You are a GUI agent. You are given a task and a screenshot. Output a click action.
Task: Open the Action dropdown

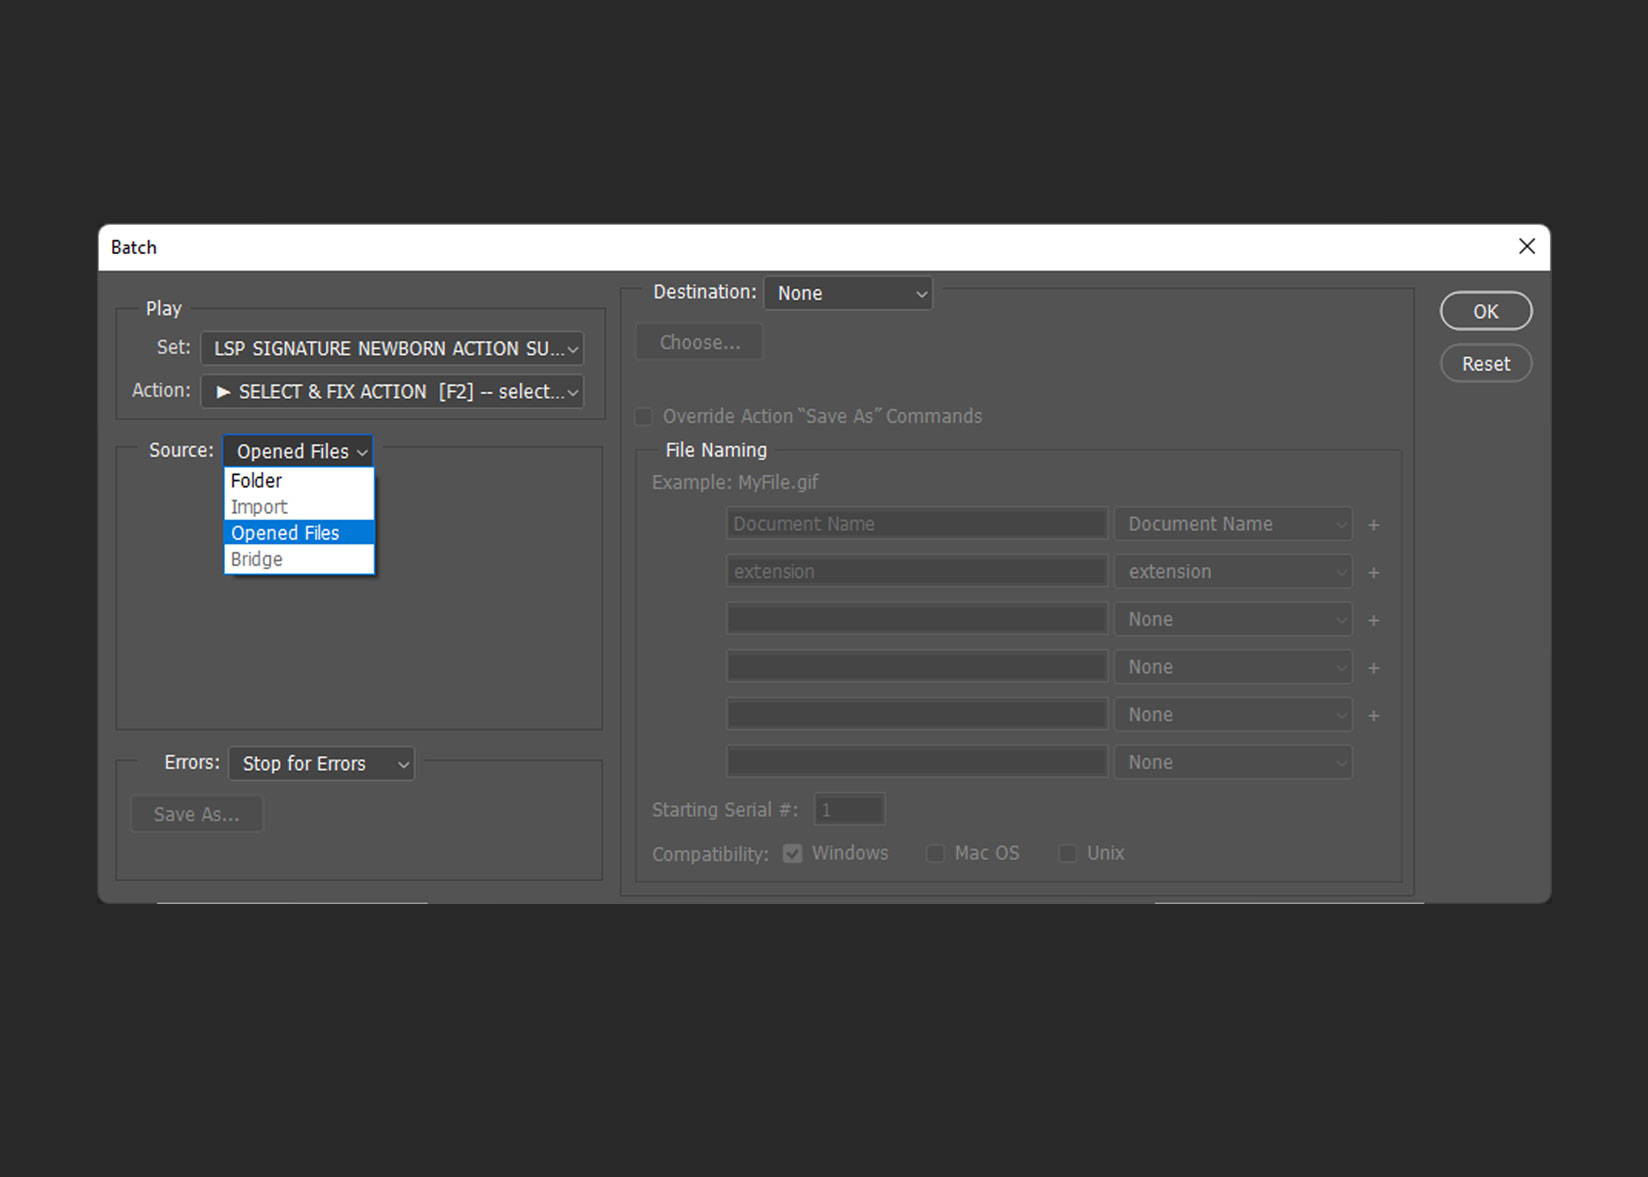392,392
